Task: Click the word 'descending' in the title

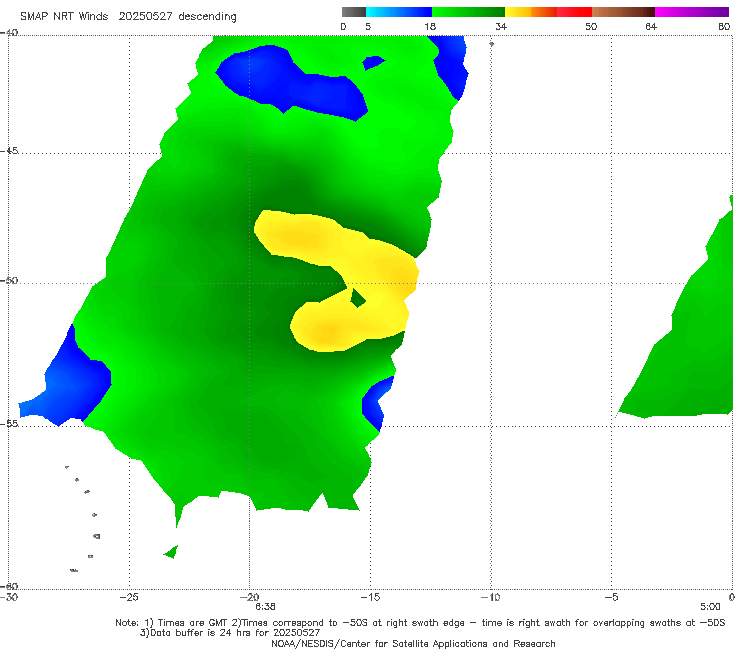Action: click(208, 17)
